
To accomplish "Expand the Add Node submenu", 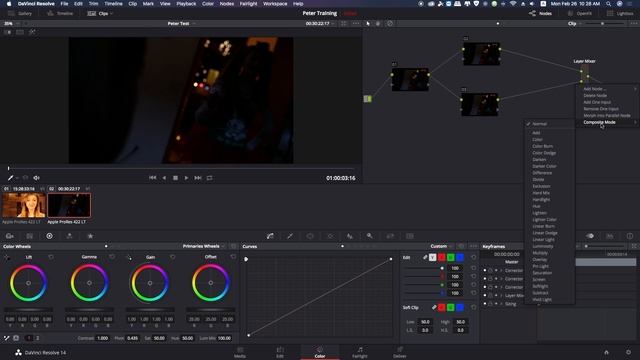I will click(607, 89).
